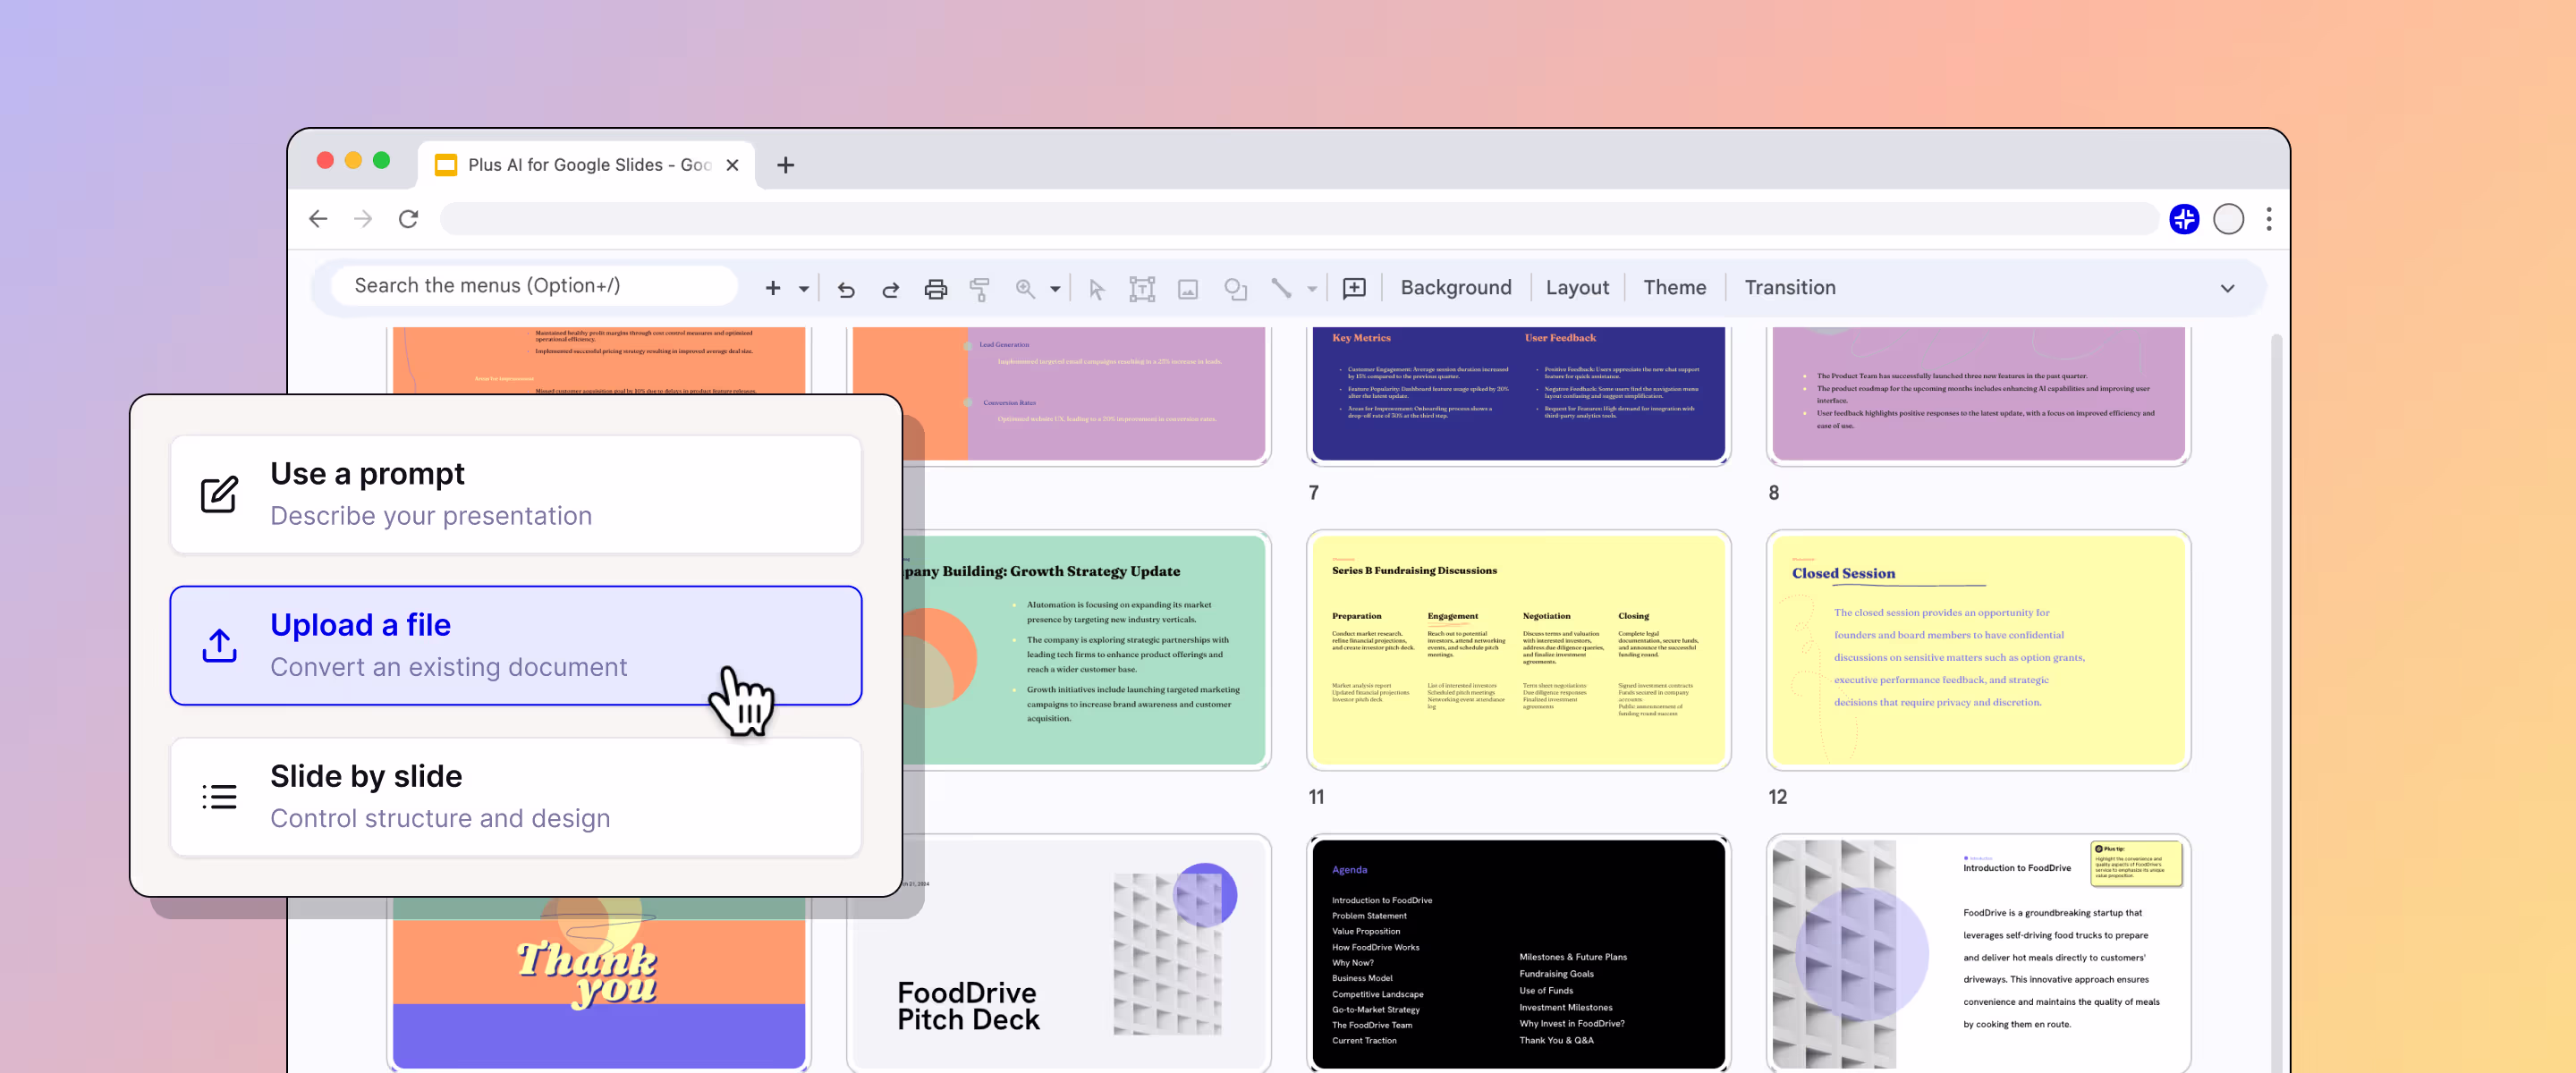Image resolution: width=2576 pixels, height=1073 pixels.
Task: Click the Zoom magnifier icon
Action: (x=1025, y=288)
